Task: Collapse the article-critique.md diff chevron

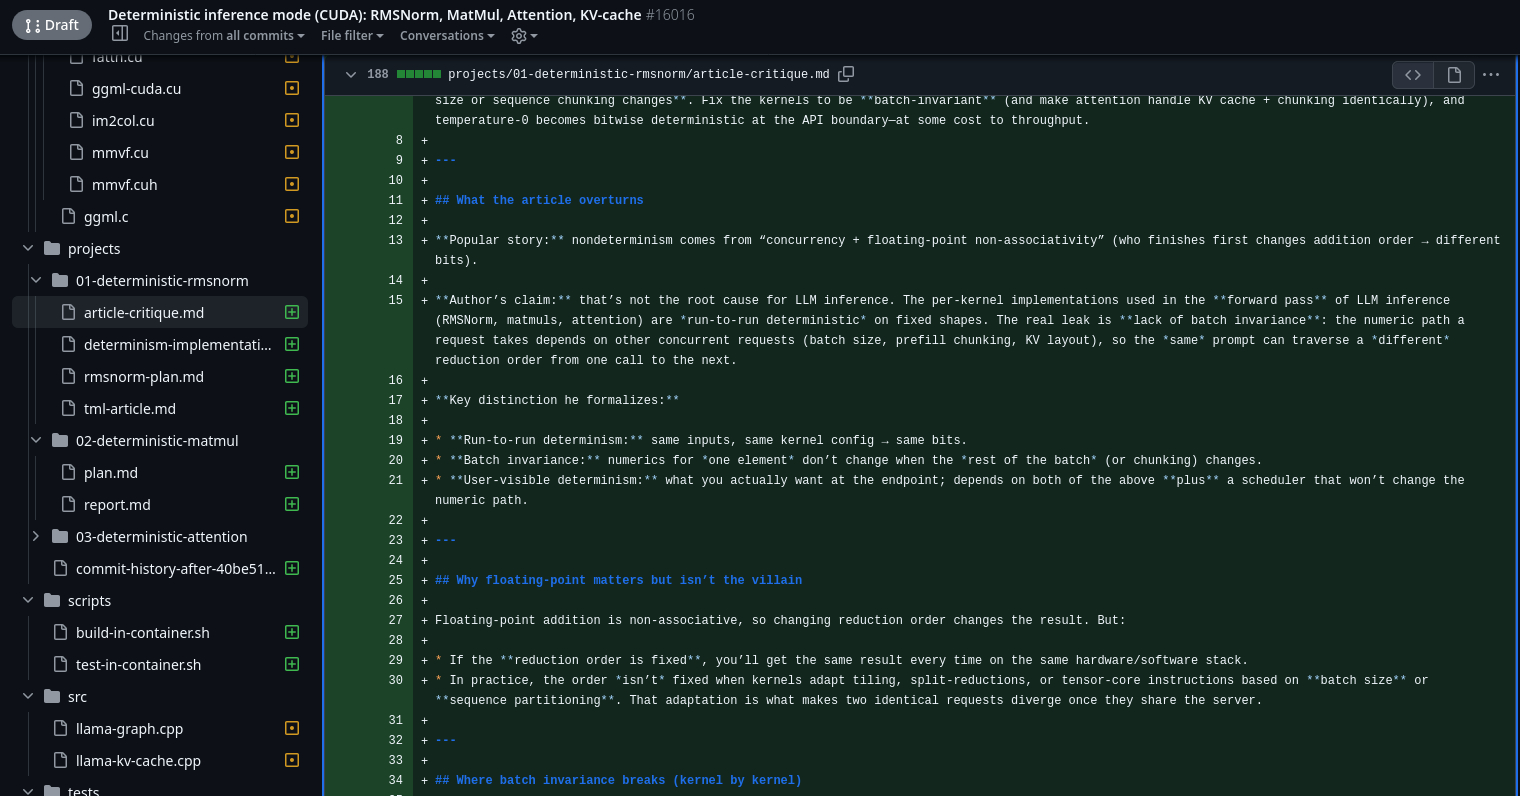Action: pyautogui.click(x=351, y=74)
